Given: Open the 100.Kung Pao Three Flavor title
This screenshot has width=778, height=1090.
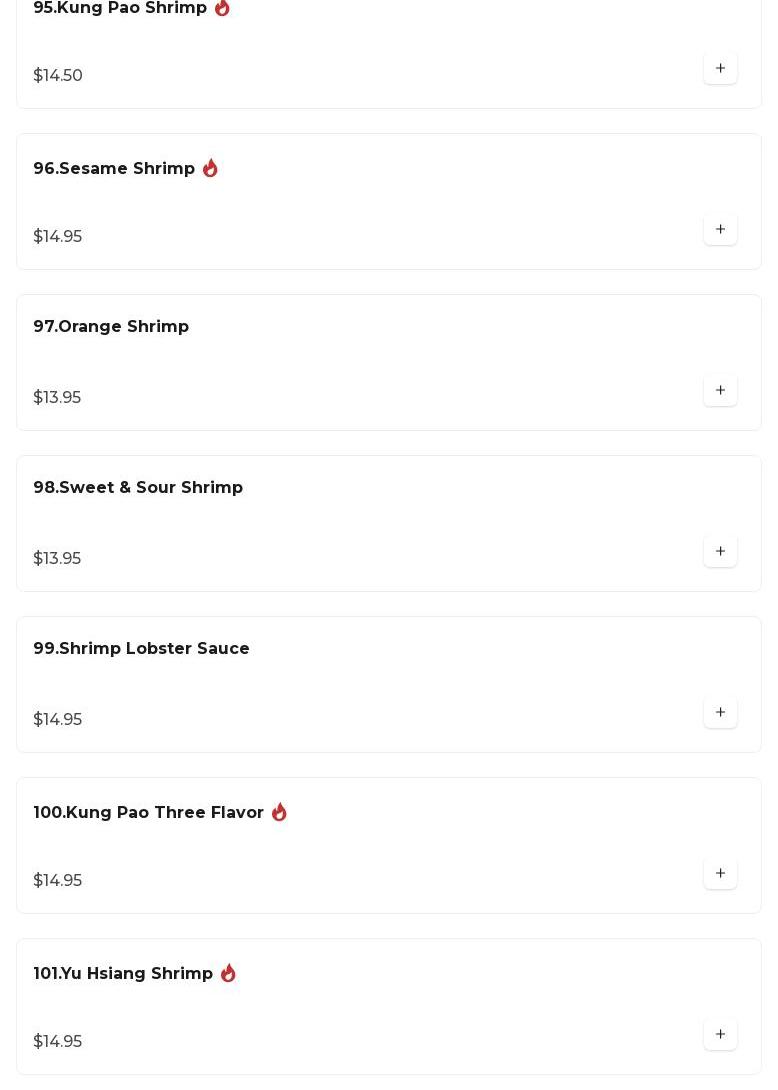Looking at the screenshot, I should click(x=148, y=813).
